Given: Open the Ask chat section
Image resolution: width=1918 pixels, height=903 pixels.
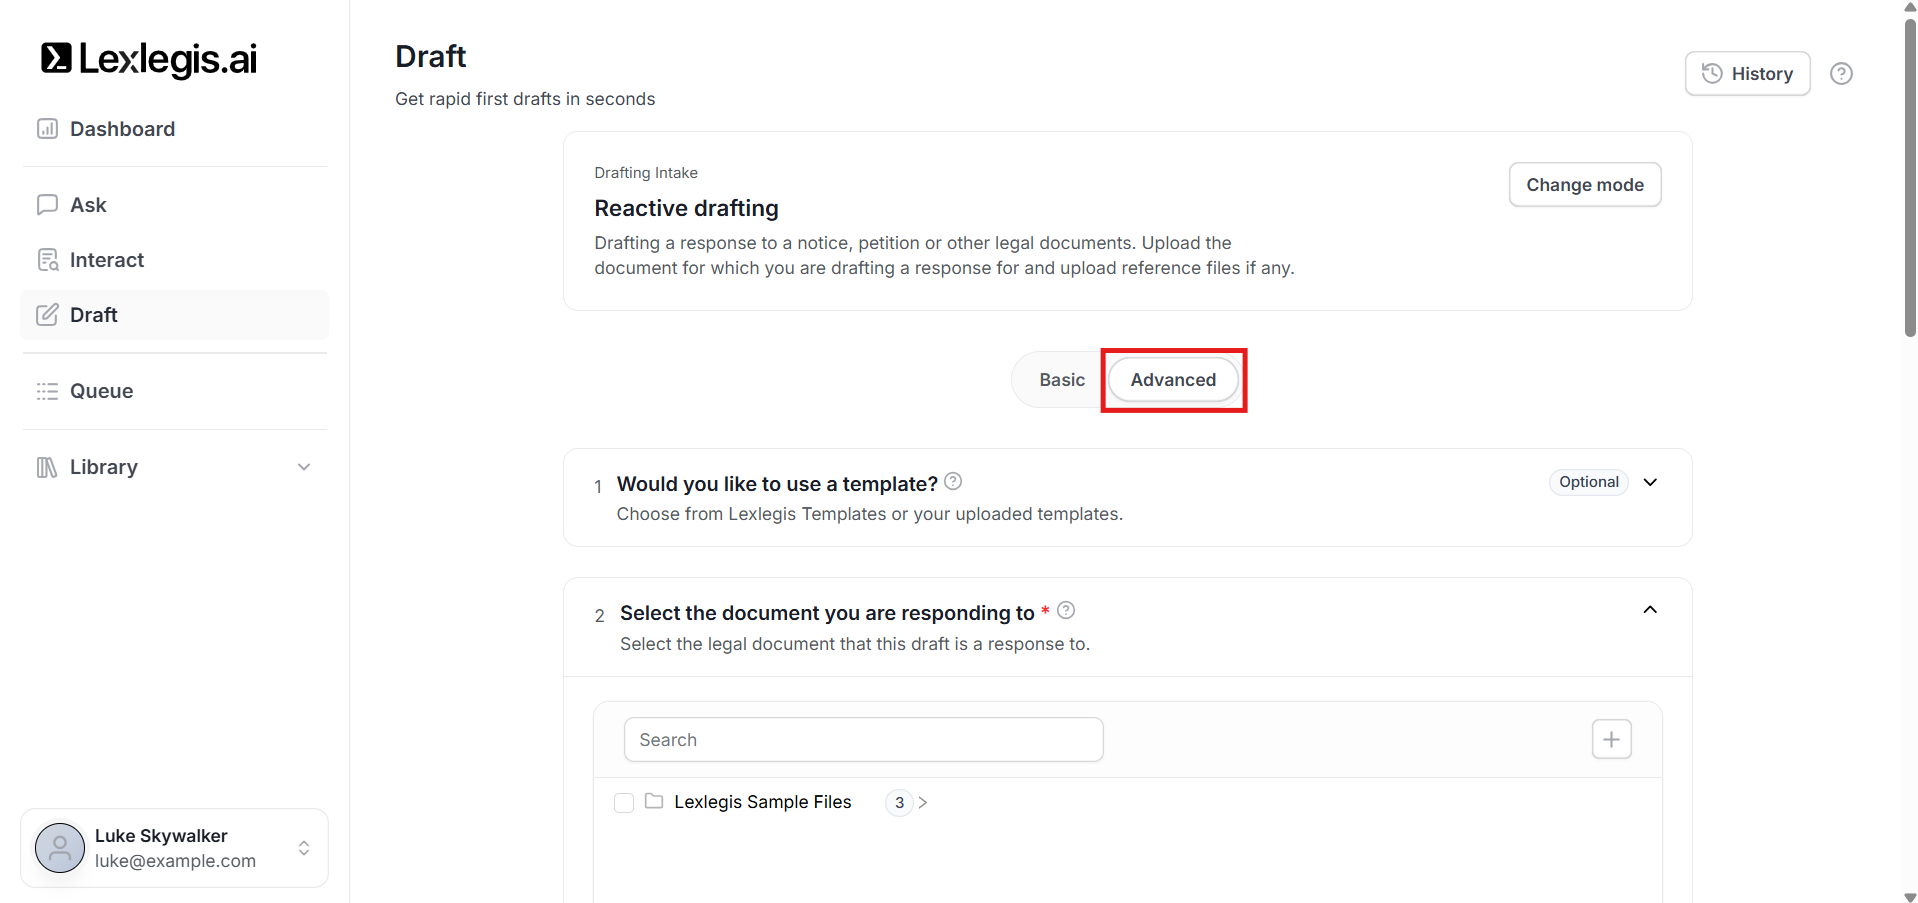Looking at the screenshot, I should tap(88, 205).
